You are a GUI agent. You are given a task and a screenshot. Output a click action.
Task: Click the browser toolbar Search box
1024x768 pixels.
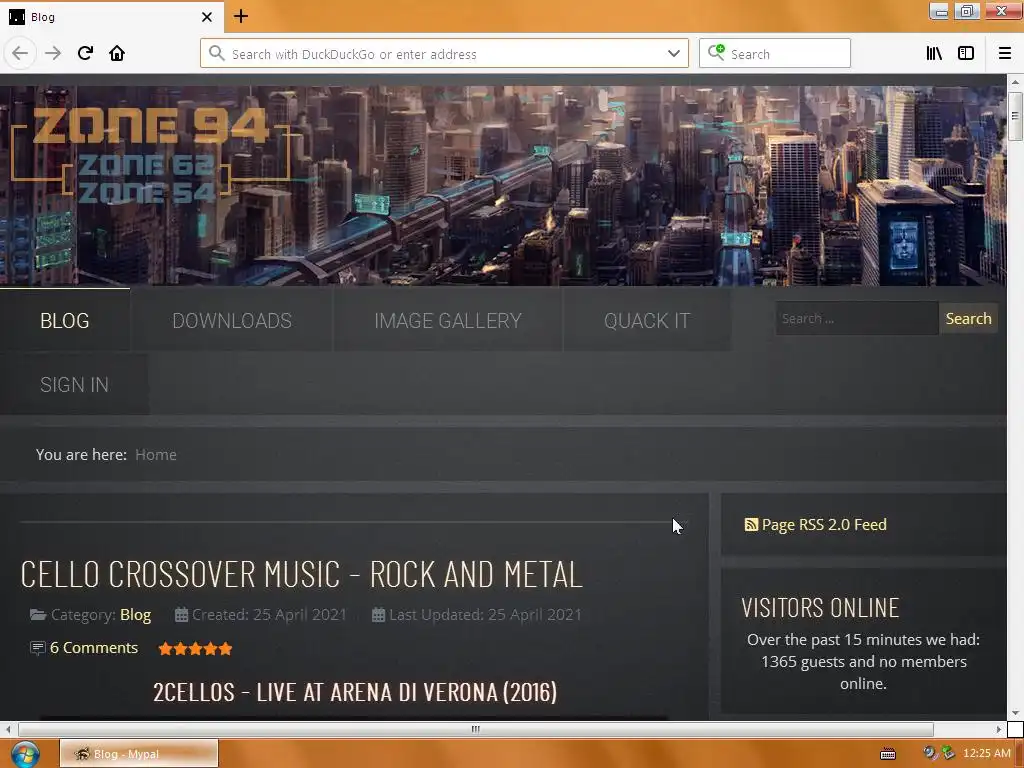[x=775, y=54]
